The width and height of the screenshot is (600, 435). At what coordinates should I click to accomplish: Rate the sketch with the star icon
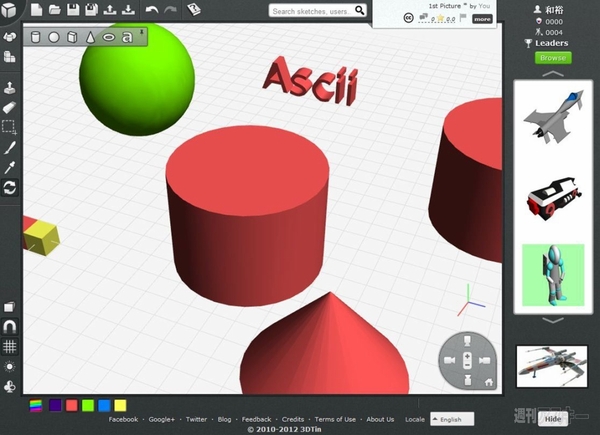coord(441,18)
